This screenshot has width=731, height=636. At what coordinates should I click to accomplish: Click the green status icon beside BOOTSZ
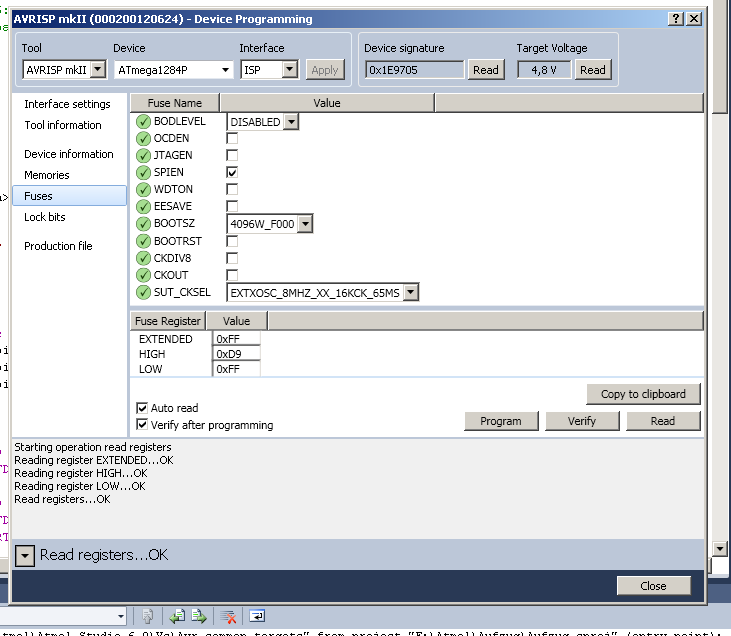tap(143, 224)
